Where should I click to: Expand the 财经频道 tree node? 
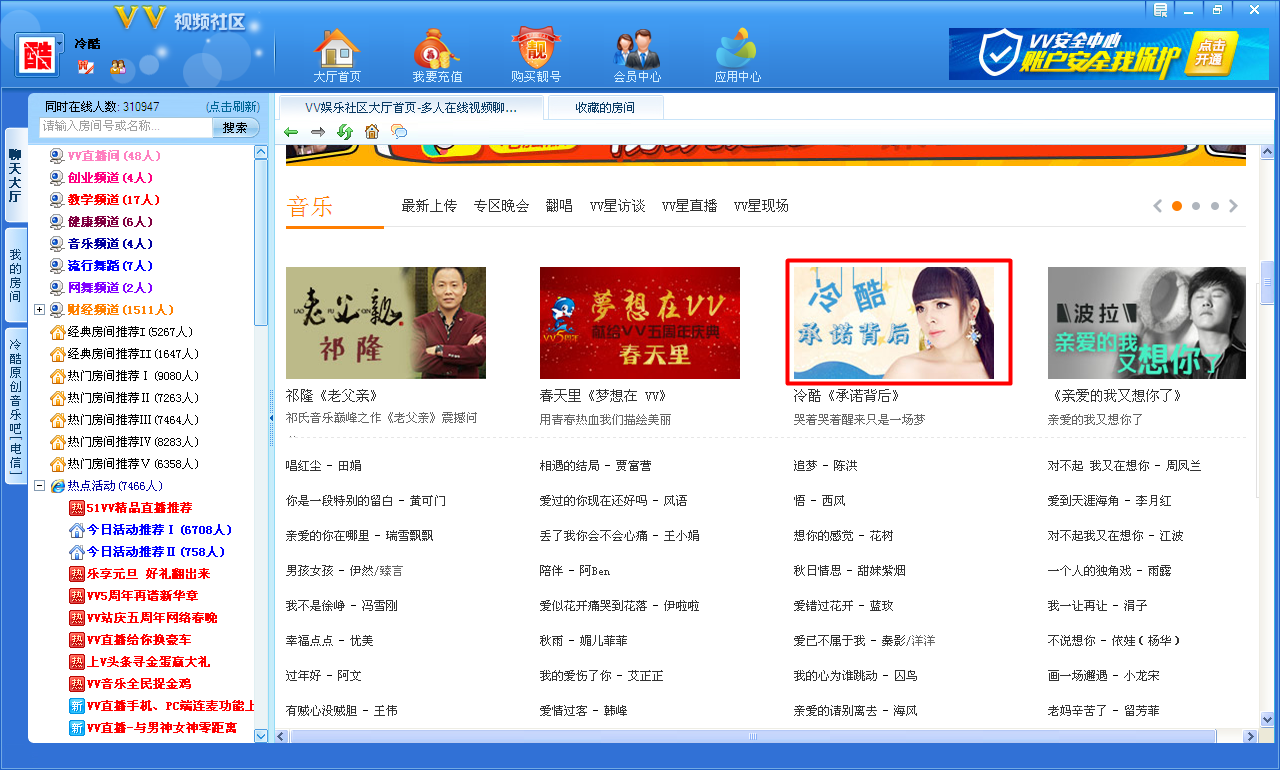click(x=40, y=310)
